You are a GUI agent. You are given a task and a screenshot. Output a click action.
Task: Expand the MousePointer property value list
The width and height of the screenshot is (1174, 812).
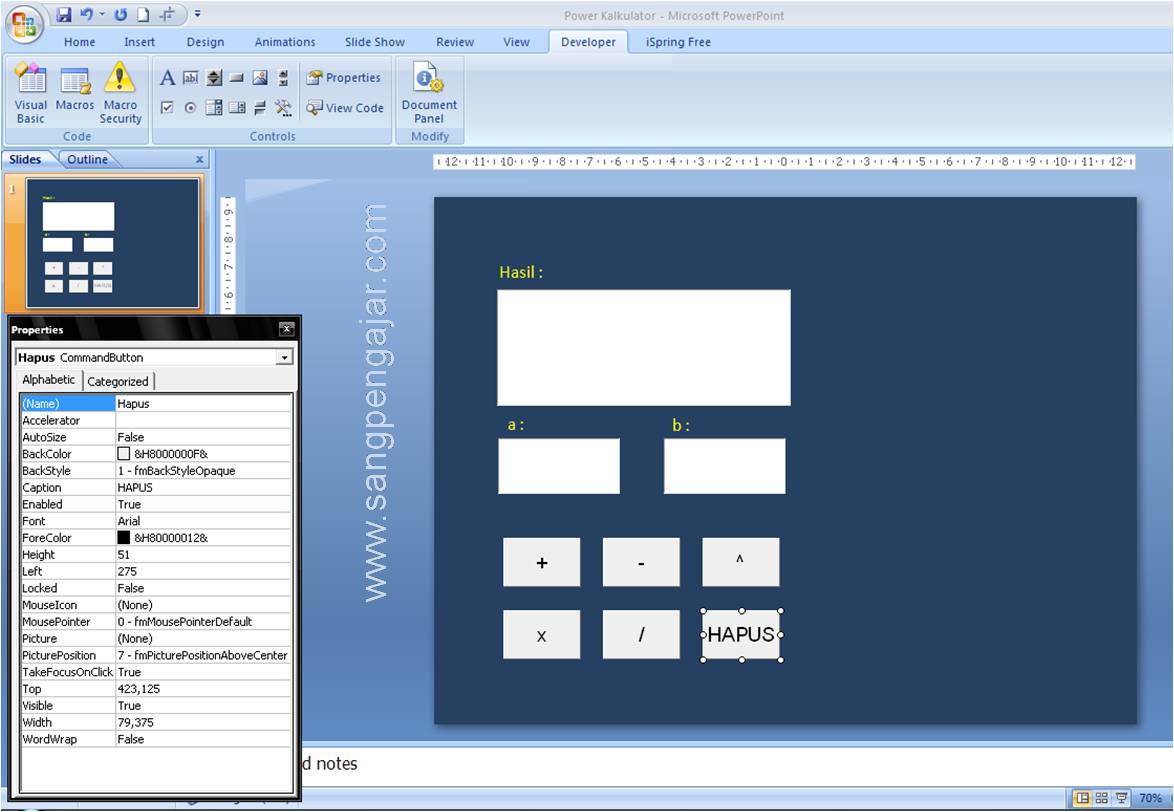(x=285, y=621)
